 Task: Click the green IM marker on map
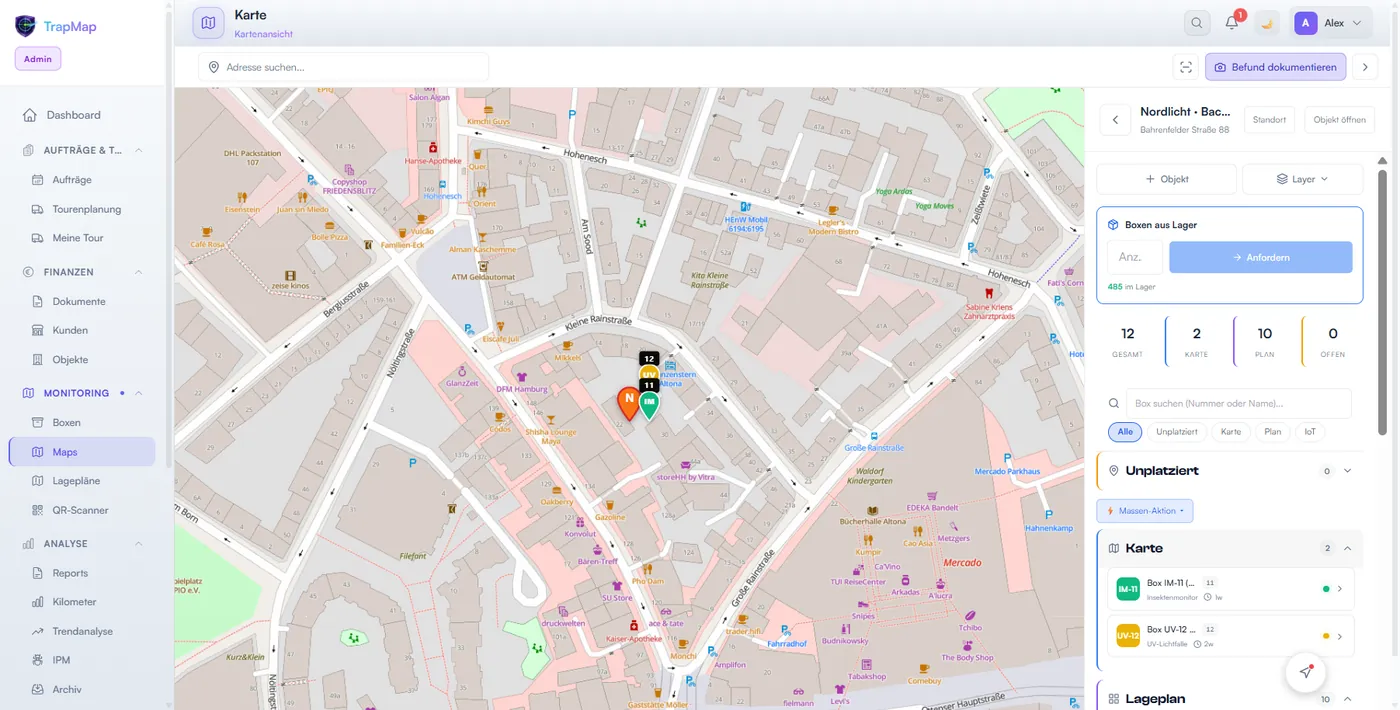[x=649, y=403]
